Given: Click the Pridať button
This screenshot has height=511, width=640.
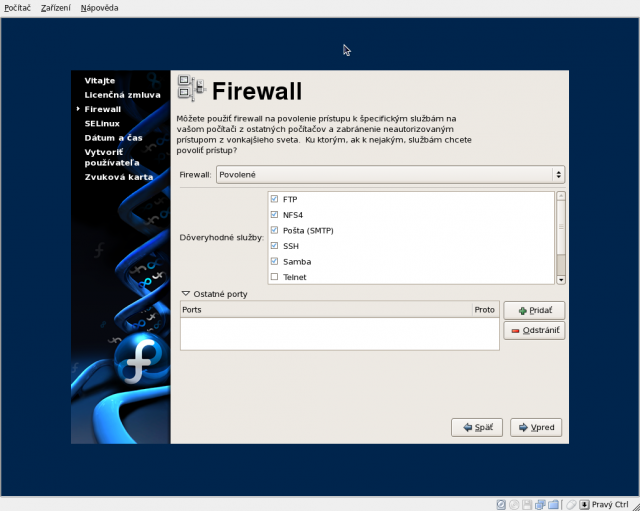Looking at the screenshot, I should (x=534, y=311).
